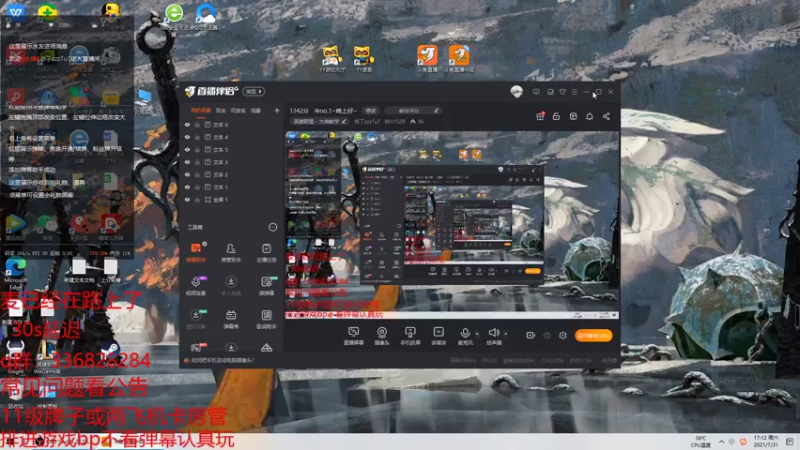Open the 房管助手 tool
800x450 pixels.
pos(231,252)
